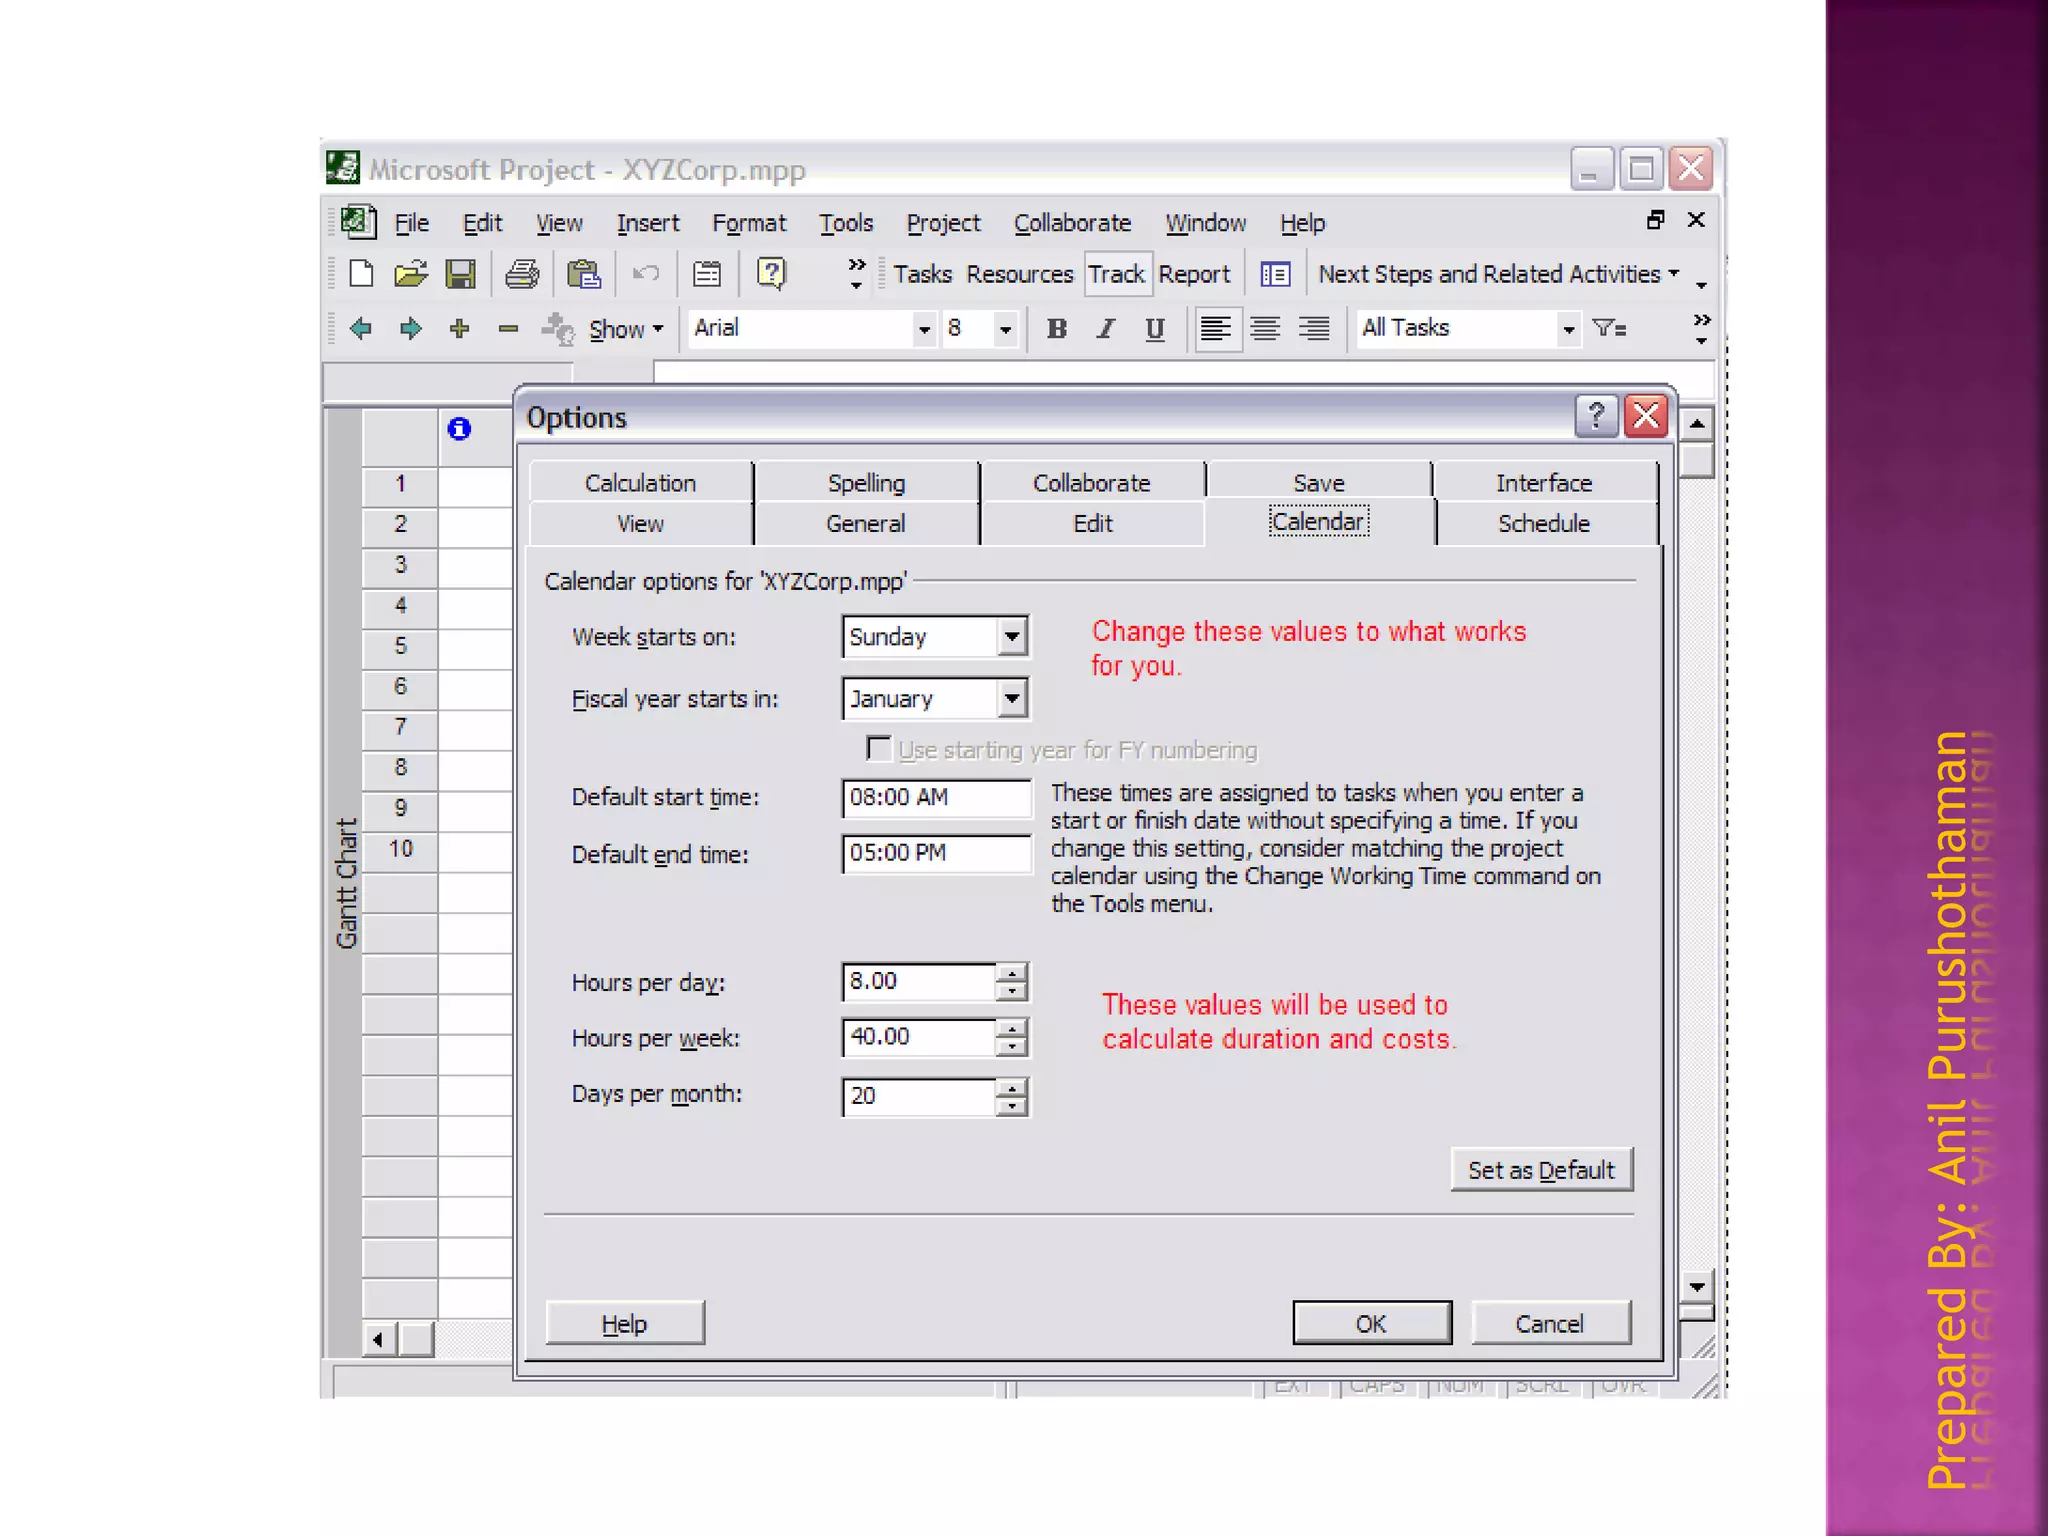Enable Use starting year for FY numbering
The height and width of the screenshot is (1536, 2048).
pos(878,749)
